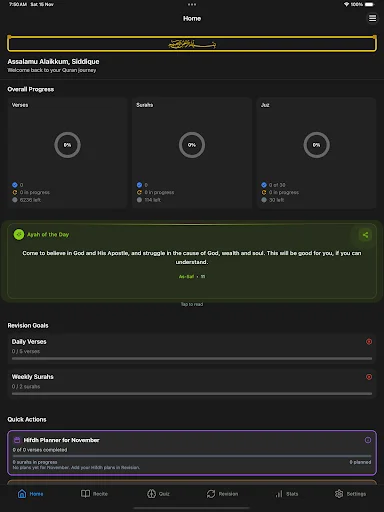Click the Verses in-progress refresh icon
The height and width of the screenshot is (512, 384).
[15, 192]
